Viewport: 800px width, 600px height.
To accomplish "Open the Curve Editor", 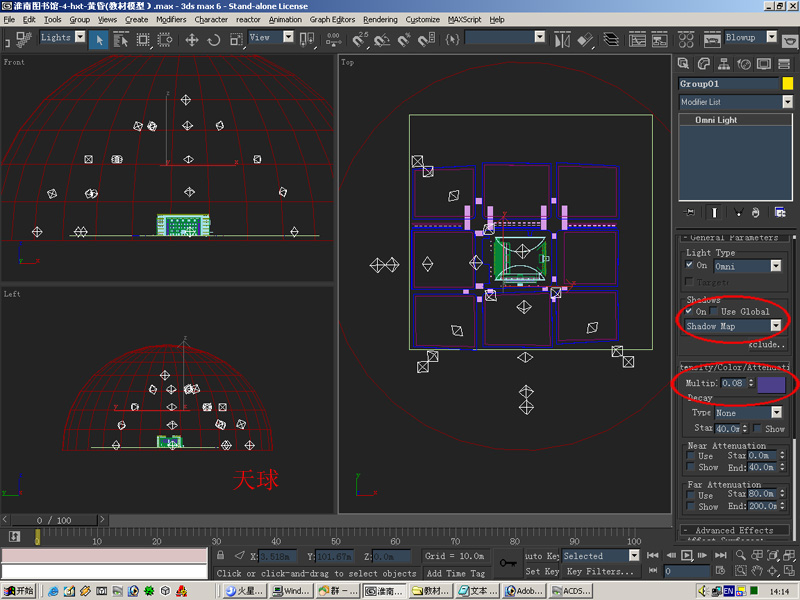I will coord(637,39).
